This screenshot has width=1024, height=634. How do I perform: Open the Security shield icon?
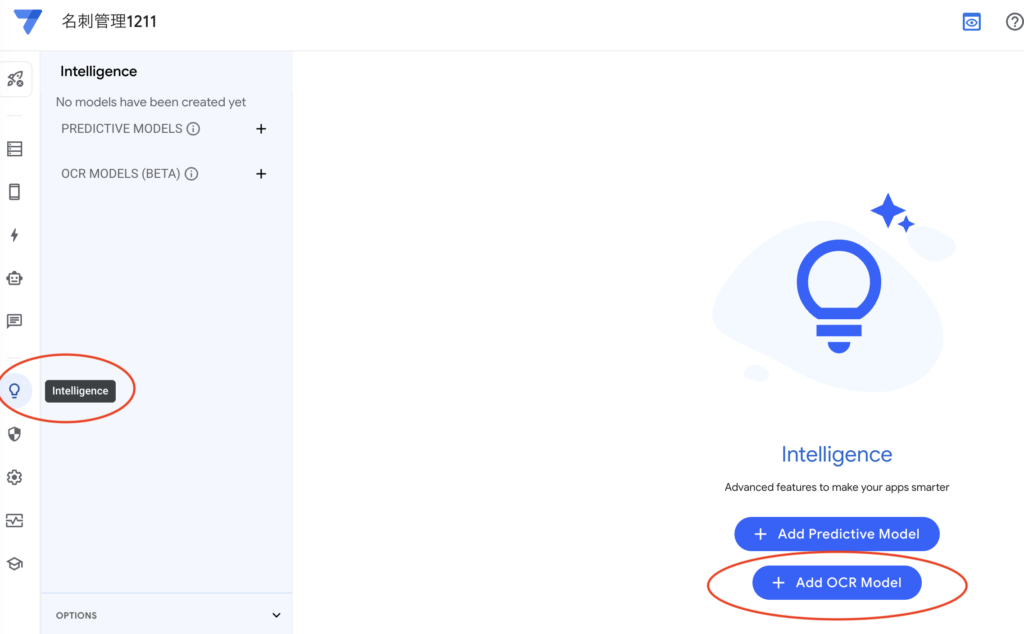click(15, 434)
